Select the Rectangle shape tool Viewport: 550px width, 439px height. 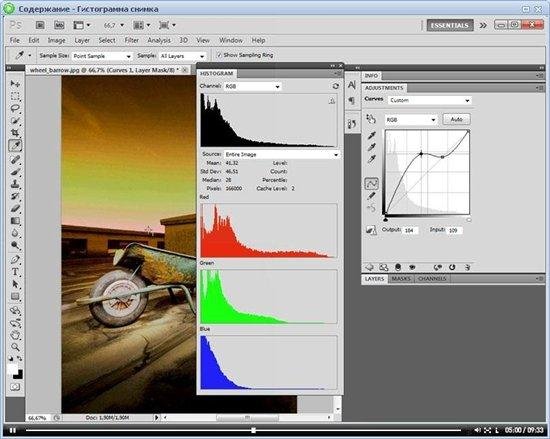click(x=15, y=297)
